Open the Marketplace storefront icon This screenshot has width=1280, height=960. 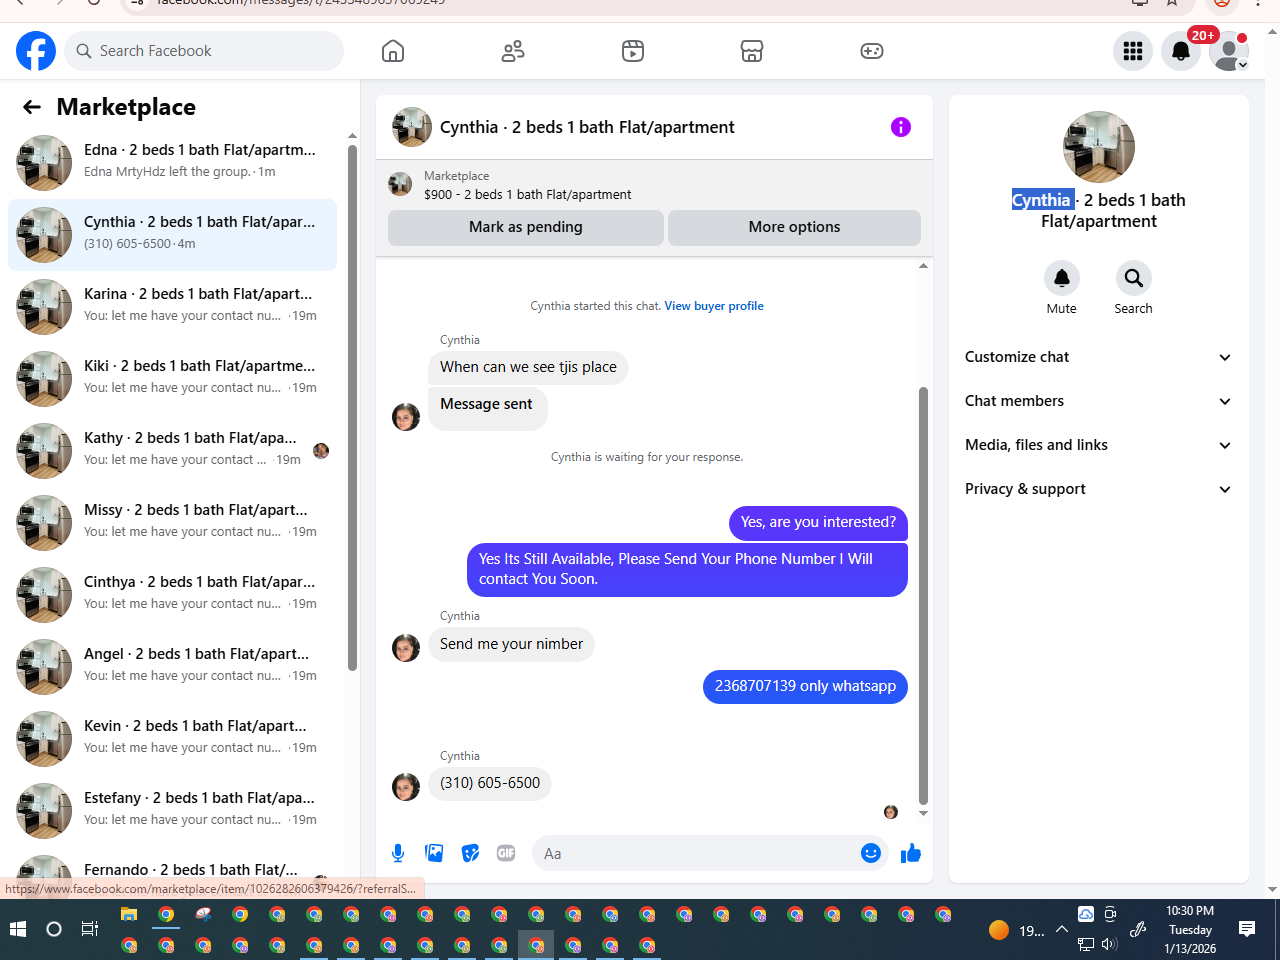[x=752, y=51]
